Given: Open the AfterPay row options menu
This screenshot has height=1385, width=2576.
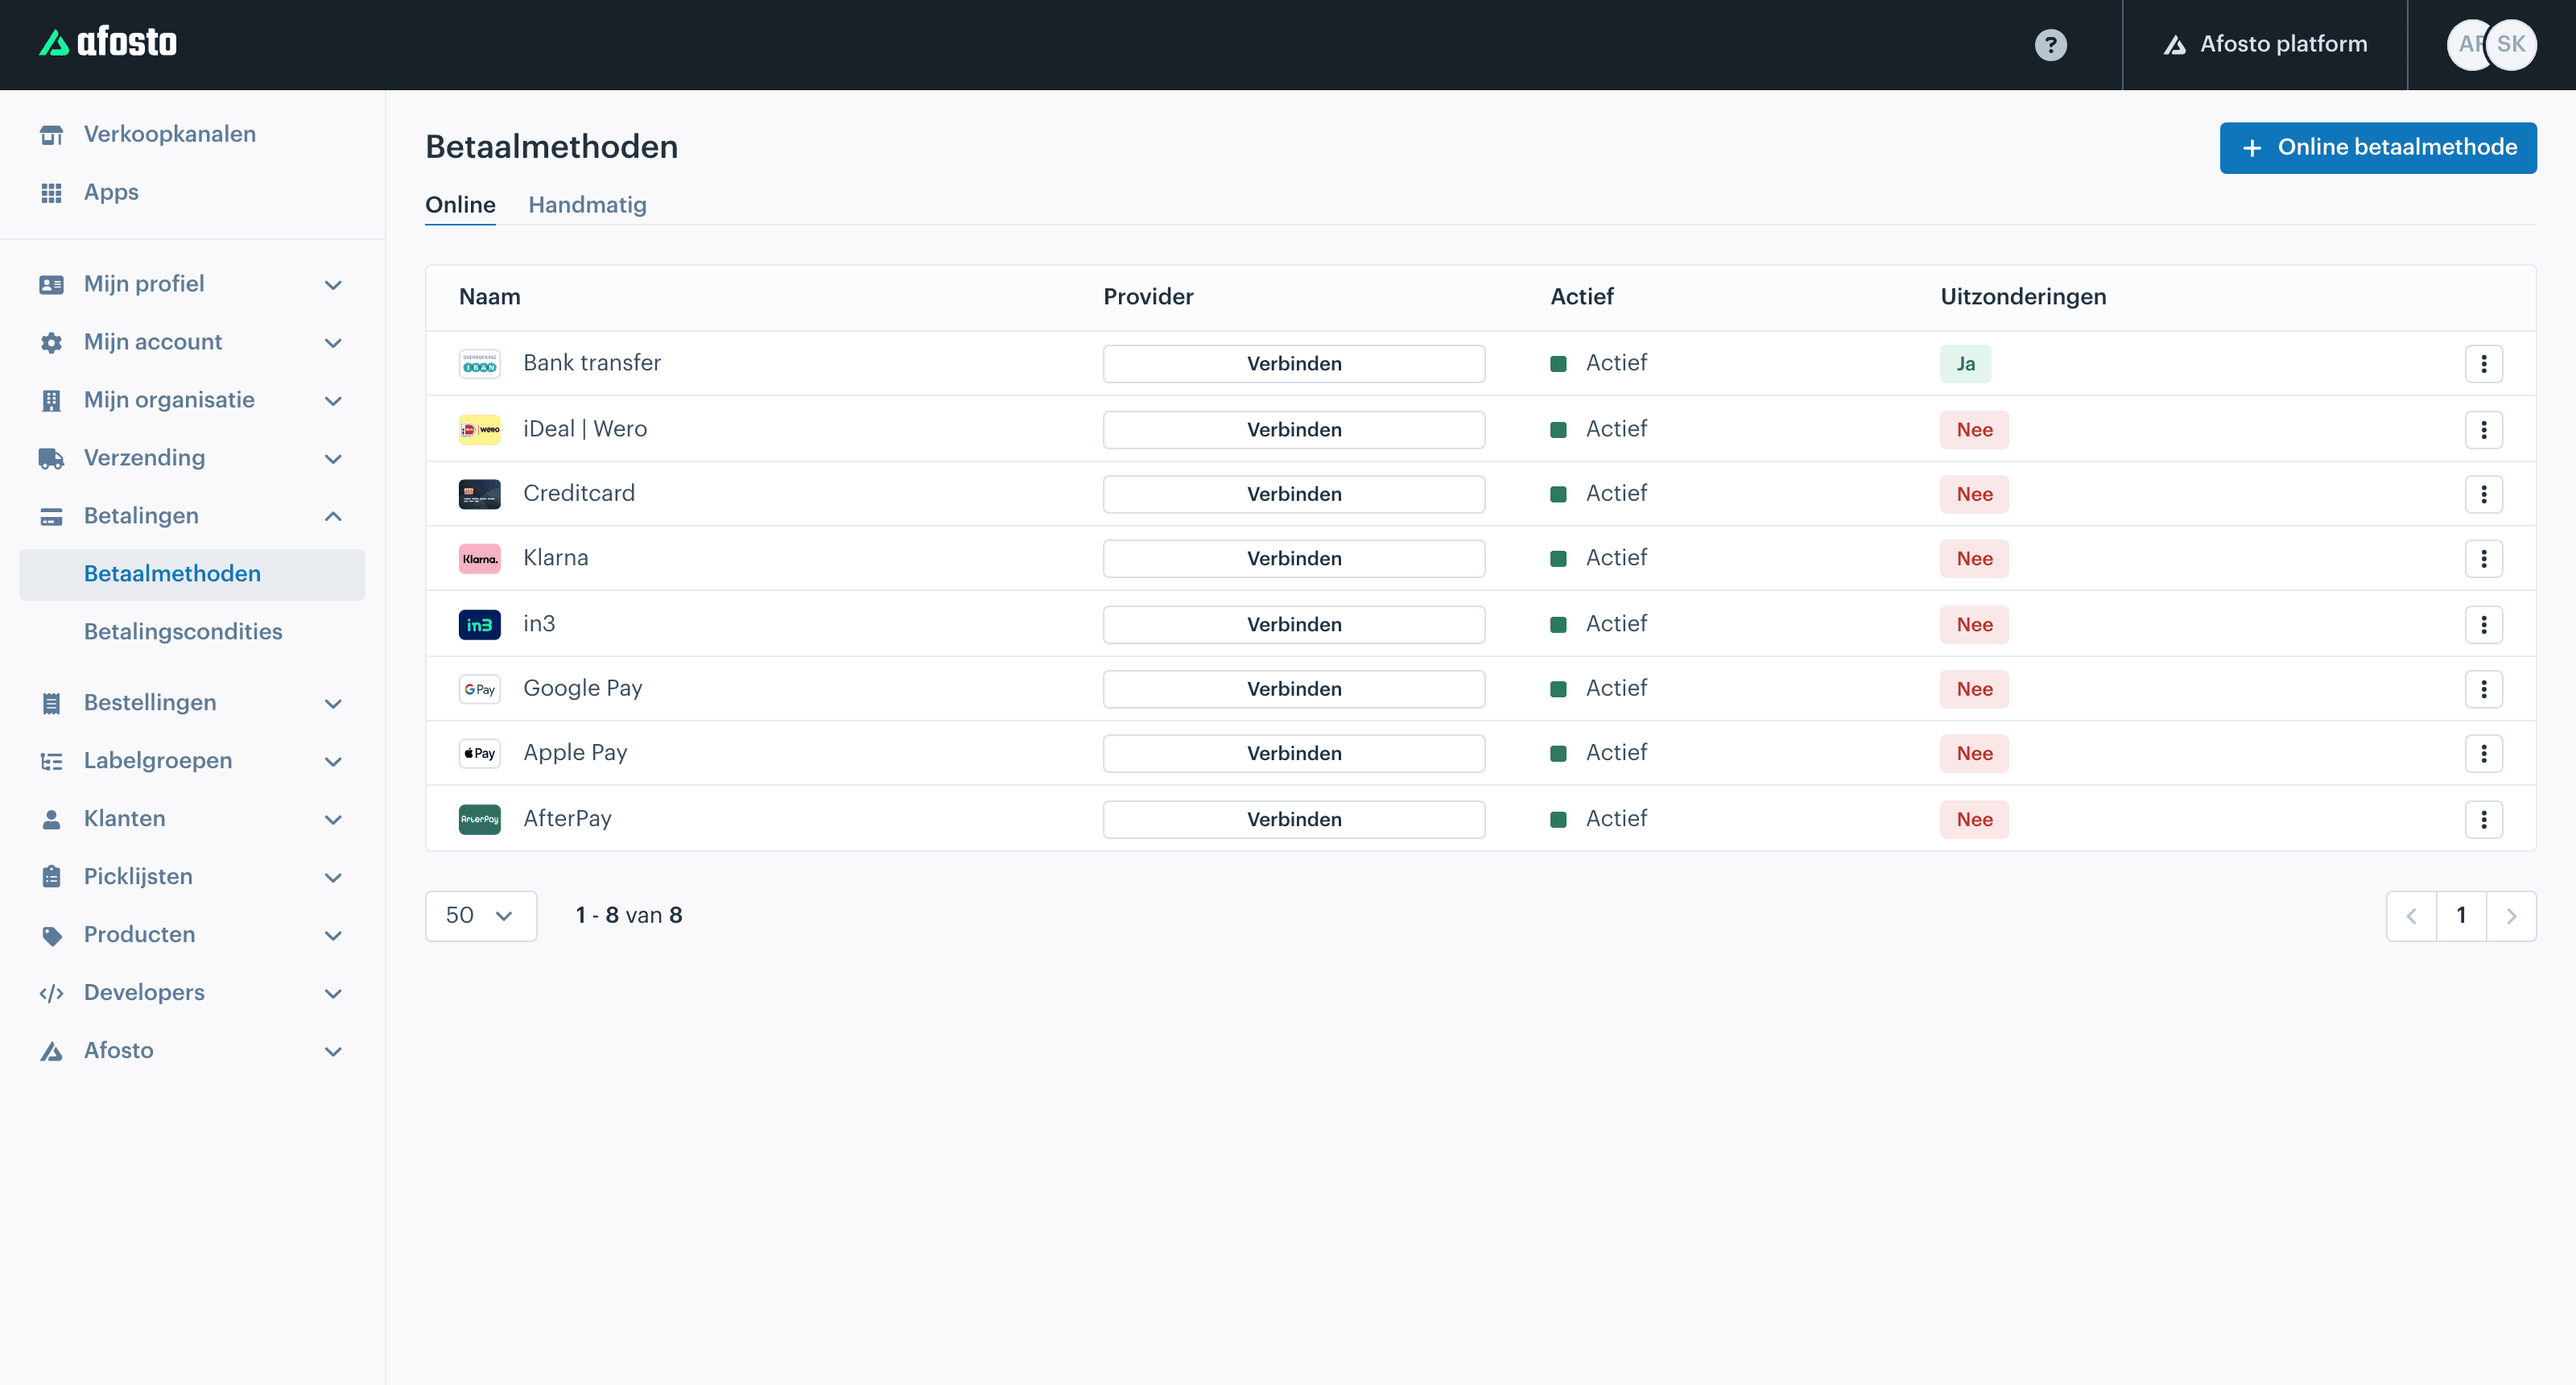Looking at the screenshot, I should (x=2483, y=820).
